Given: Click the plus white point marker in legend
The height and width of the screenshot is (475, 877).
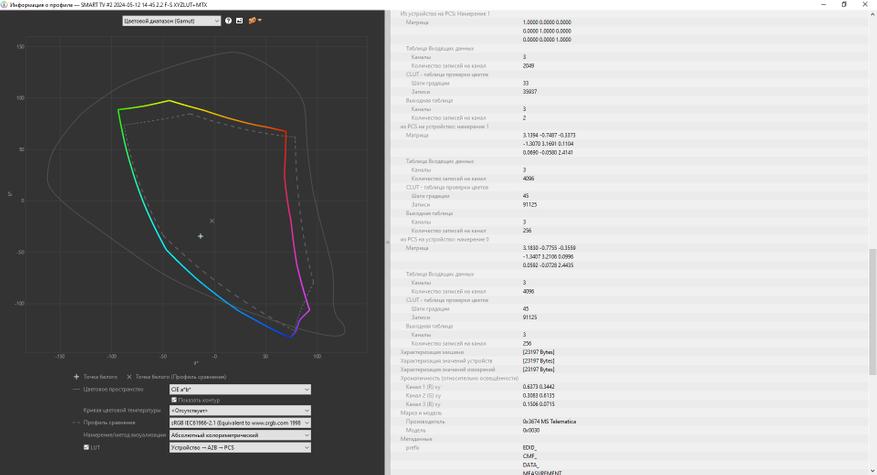Looking at the screenshot, I should (77, 377).
